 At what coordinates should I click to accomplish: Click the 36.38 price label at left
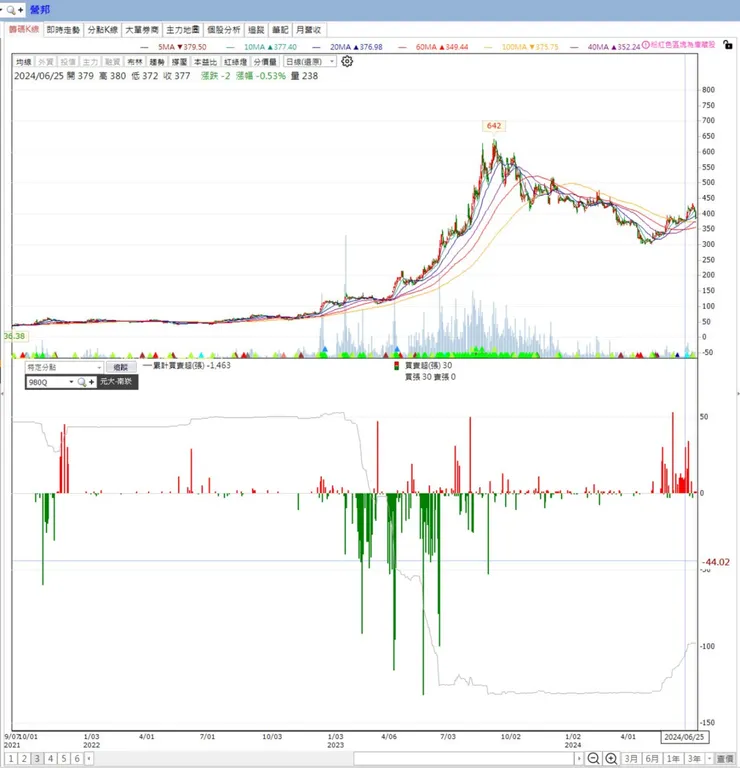14,336
